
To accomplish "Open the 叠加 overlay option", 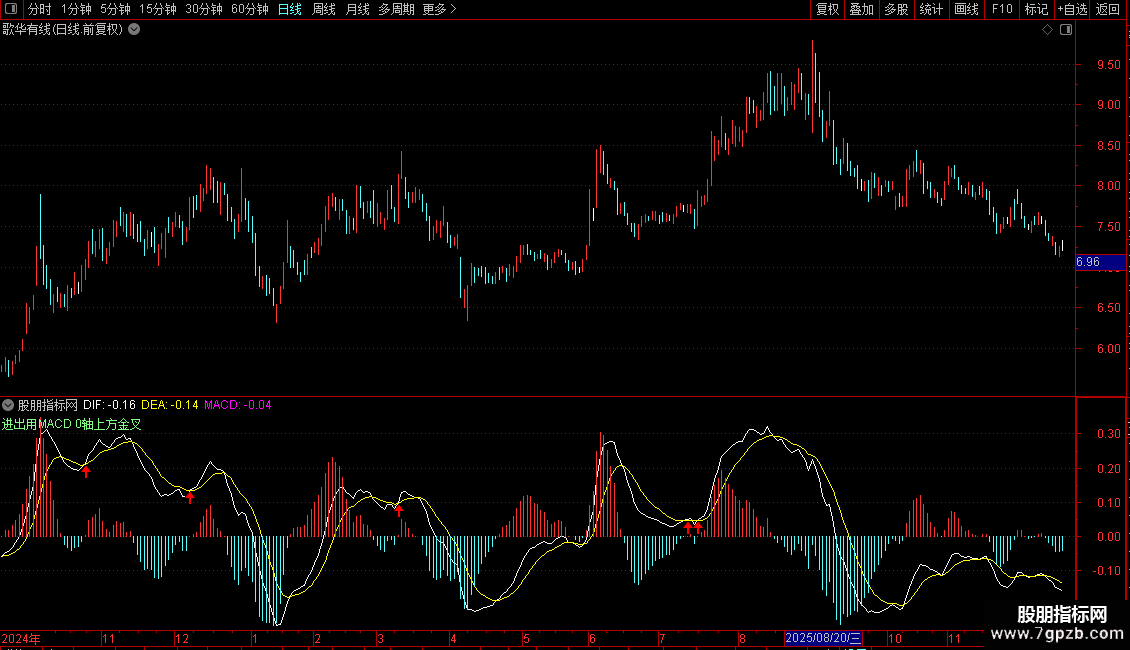I will pos(861,10).
